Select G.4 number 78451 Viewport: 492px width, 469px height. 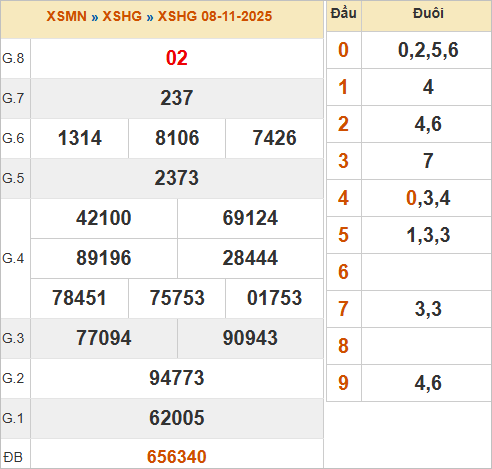[79, 298]
